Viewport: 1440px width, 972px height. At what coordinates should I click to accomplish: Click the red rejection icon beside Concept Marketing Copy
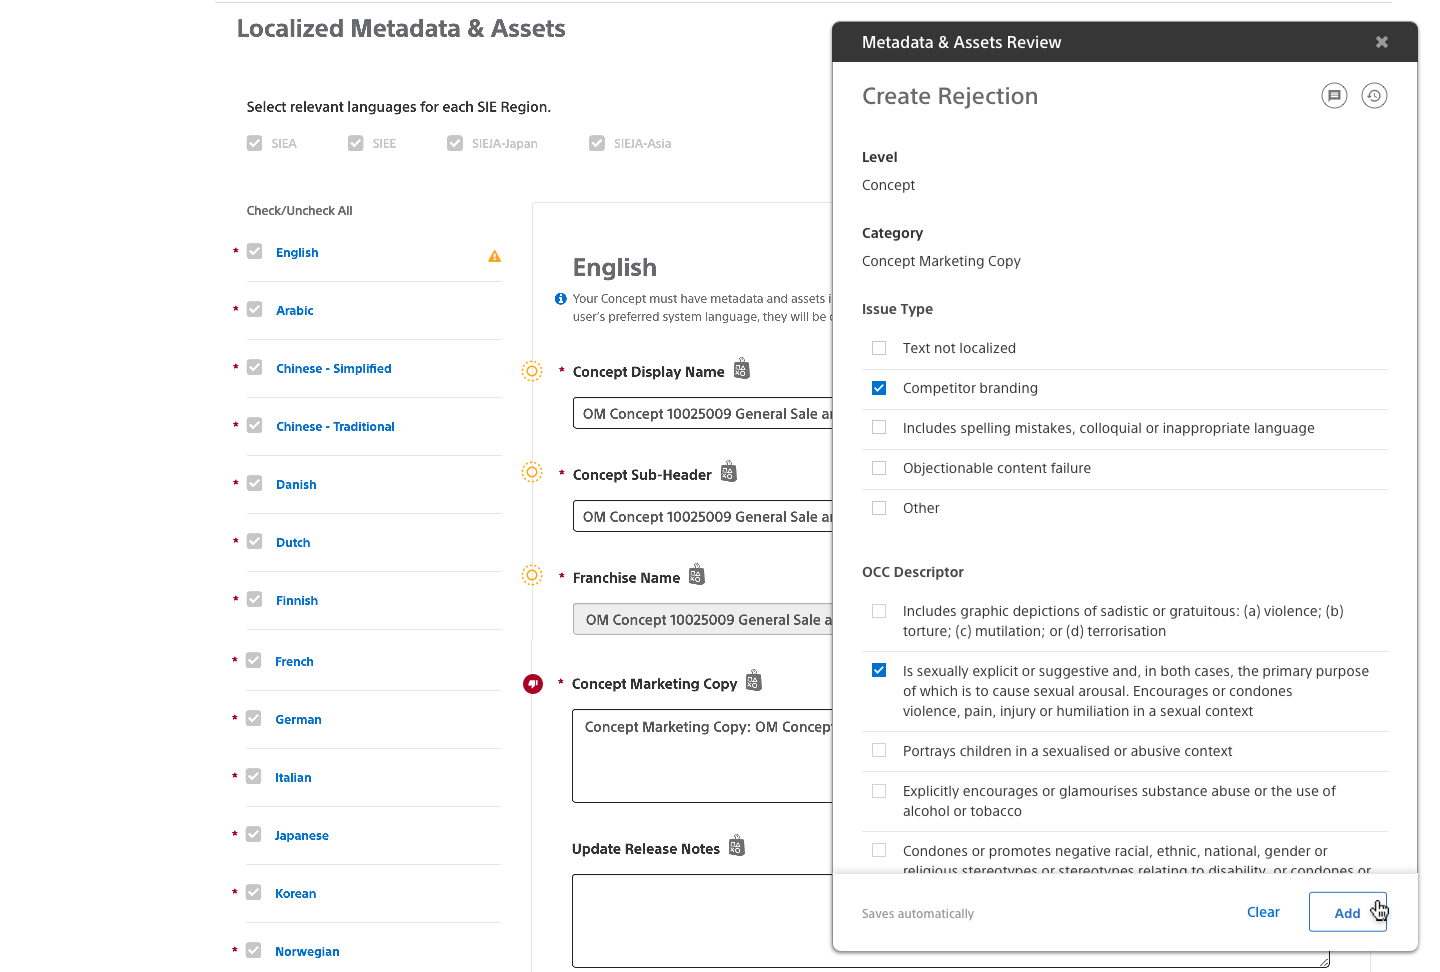533,684
